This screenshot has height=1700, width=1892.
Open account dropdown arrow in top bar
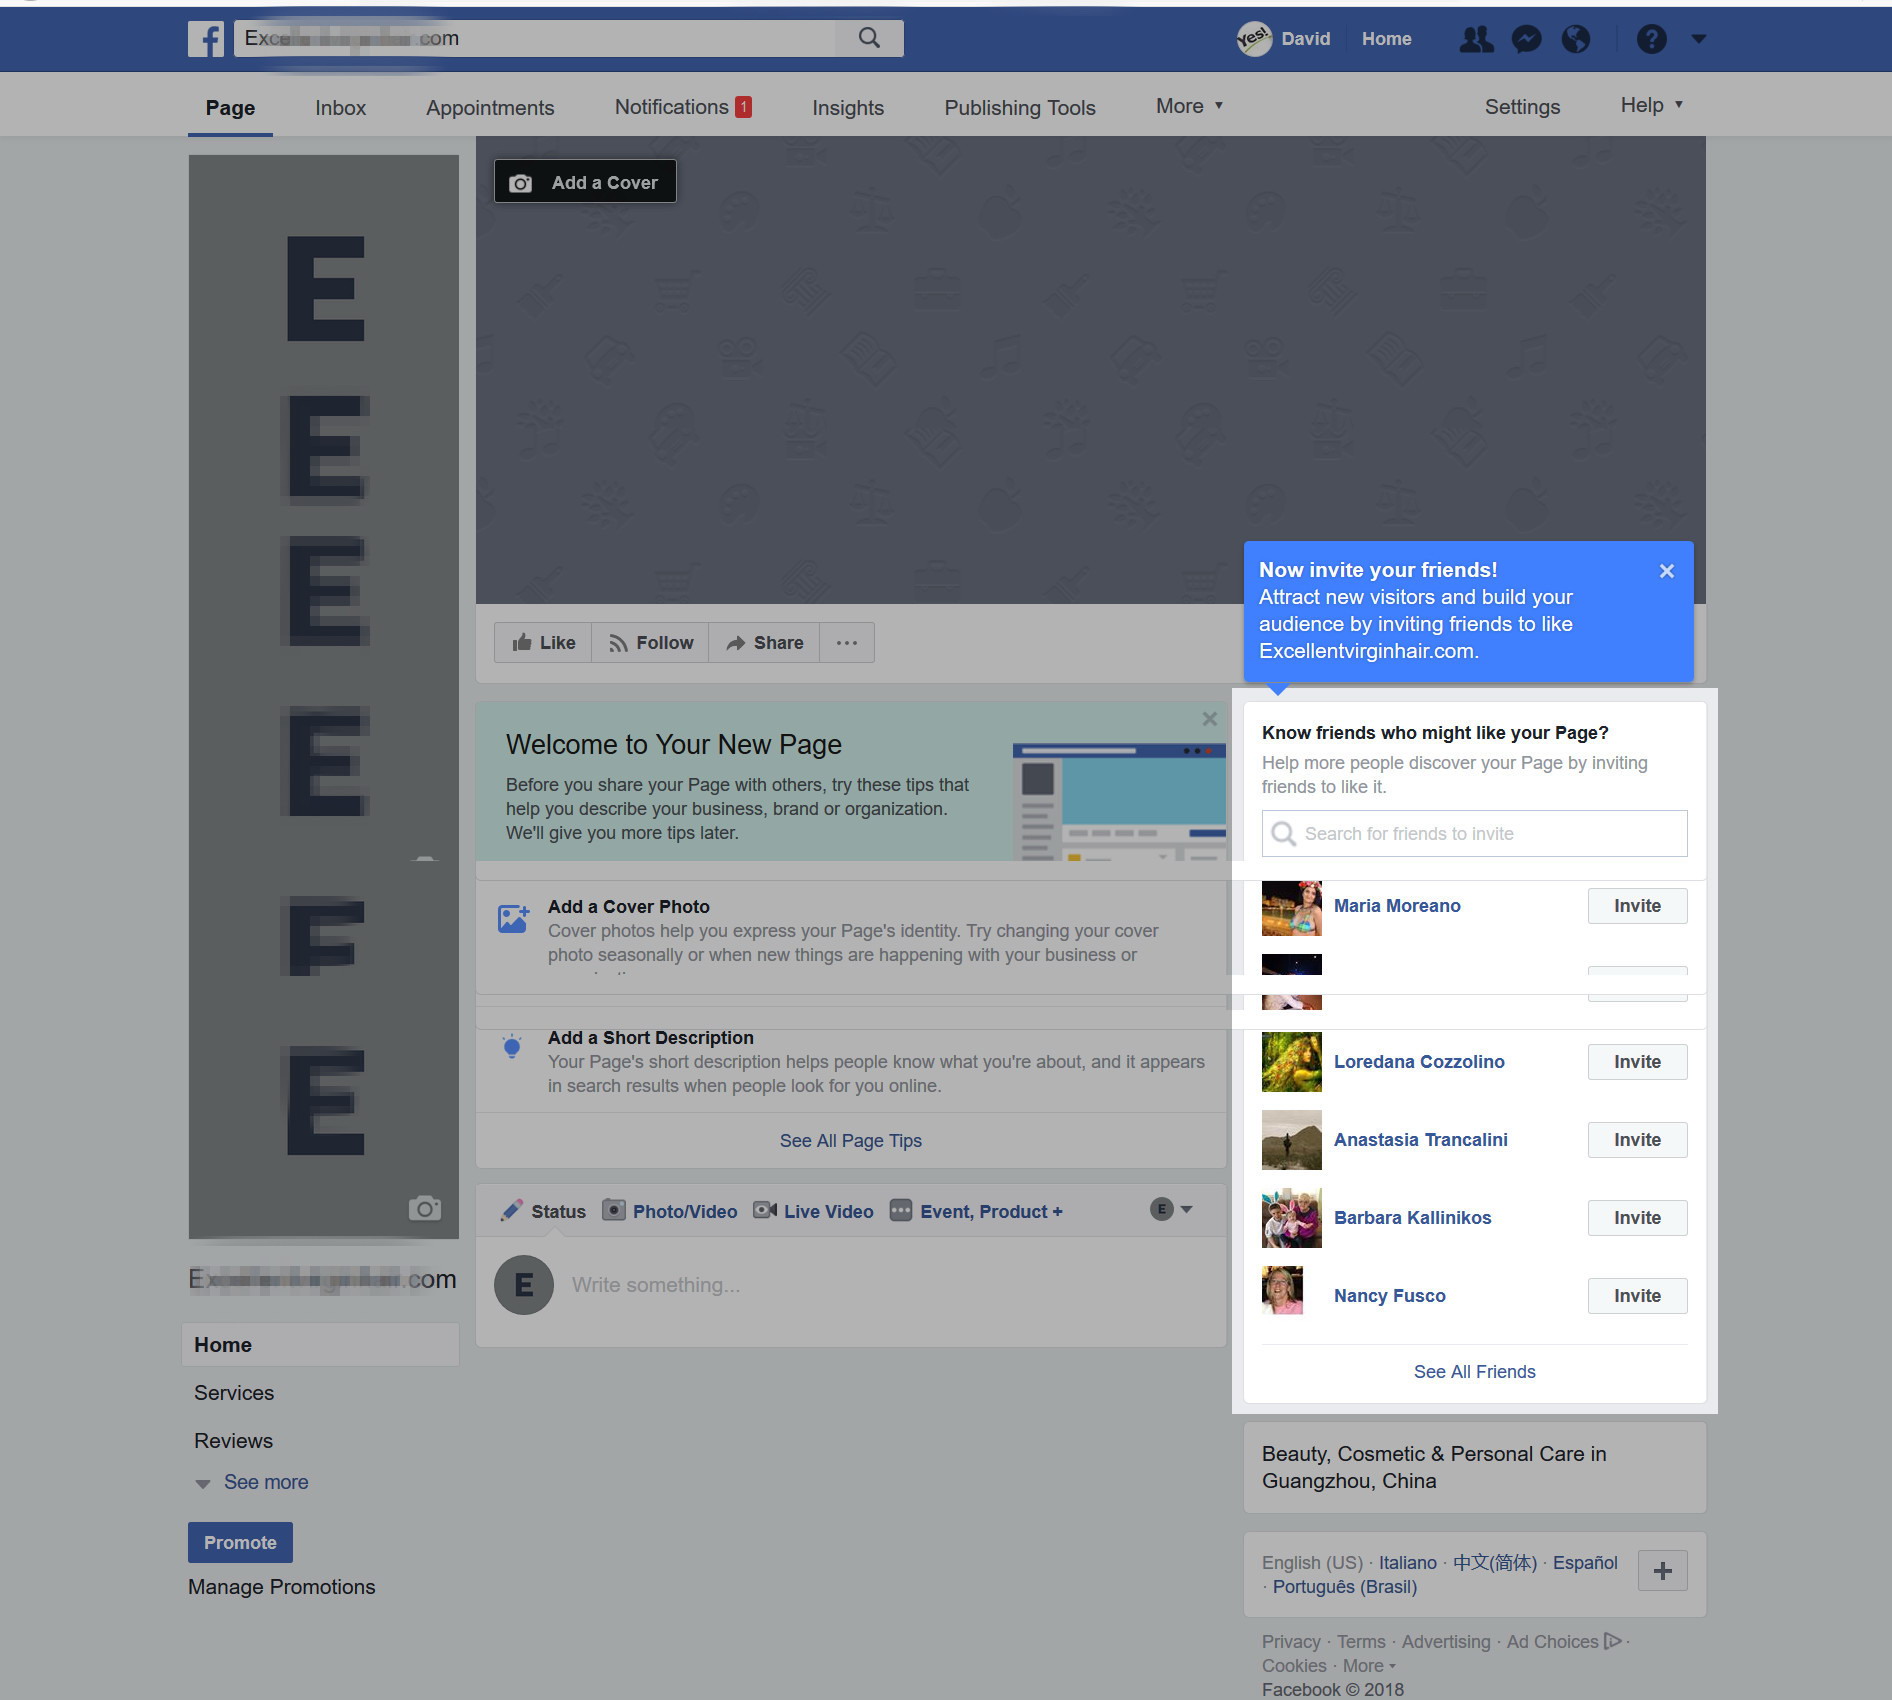click(x=1698, y=39)
